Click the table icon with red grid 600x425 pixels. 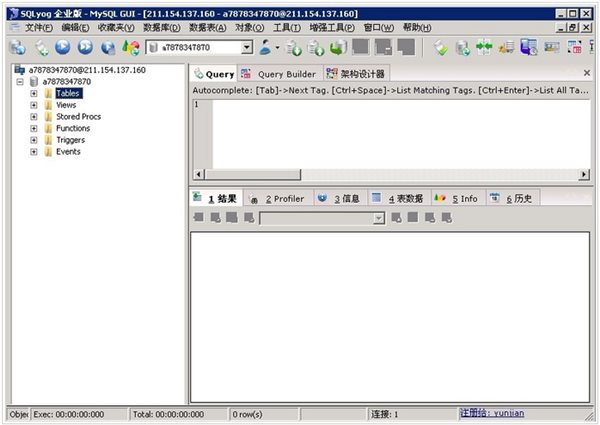point(574,47)
